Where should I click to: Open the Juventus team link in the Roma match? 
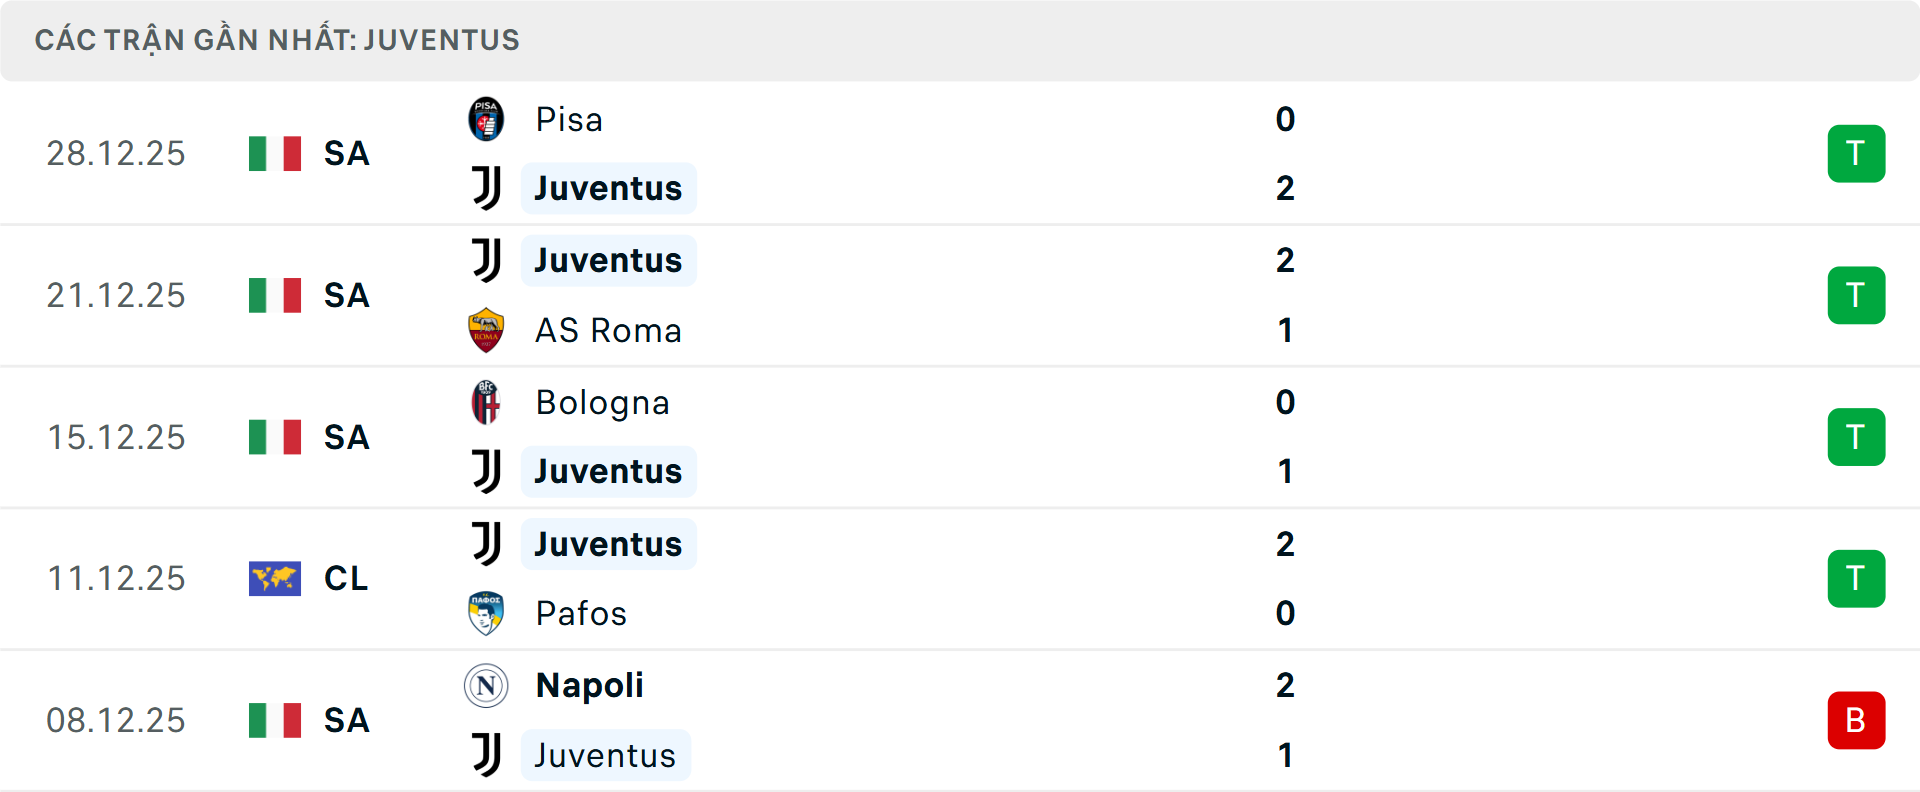(x=608, y=259)
